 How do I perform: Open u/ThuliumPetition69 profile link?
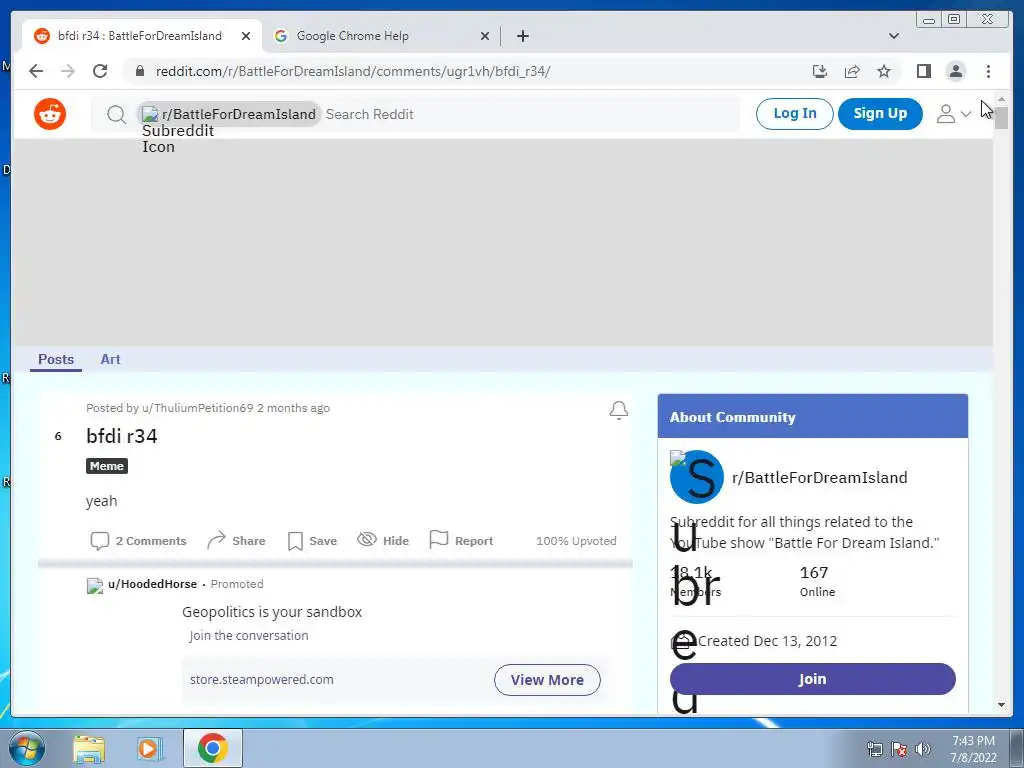[197, 408]
